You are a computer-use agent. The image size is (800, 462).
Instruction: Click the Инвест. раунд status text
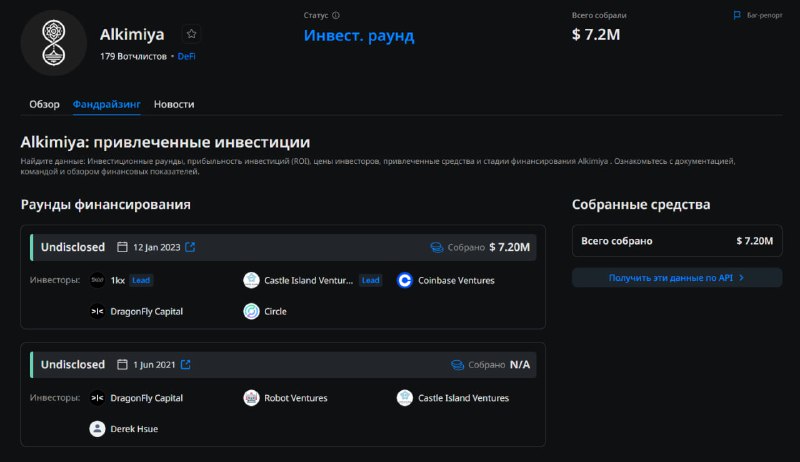tap(359, 36)
